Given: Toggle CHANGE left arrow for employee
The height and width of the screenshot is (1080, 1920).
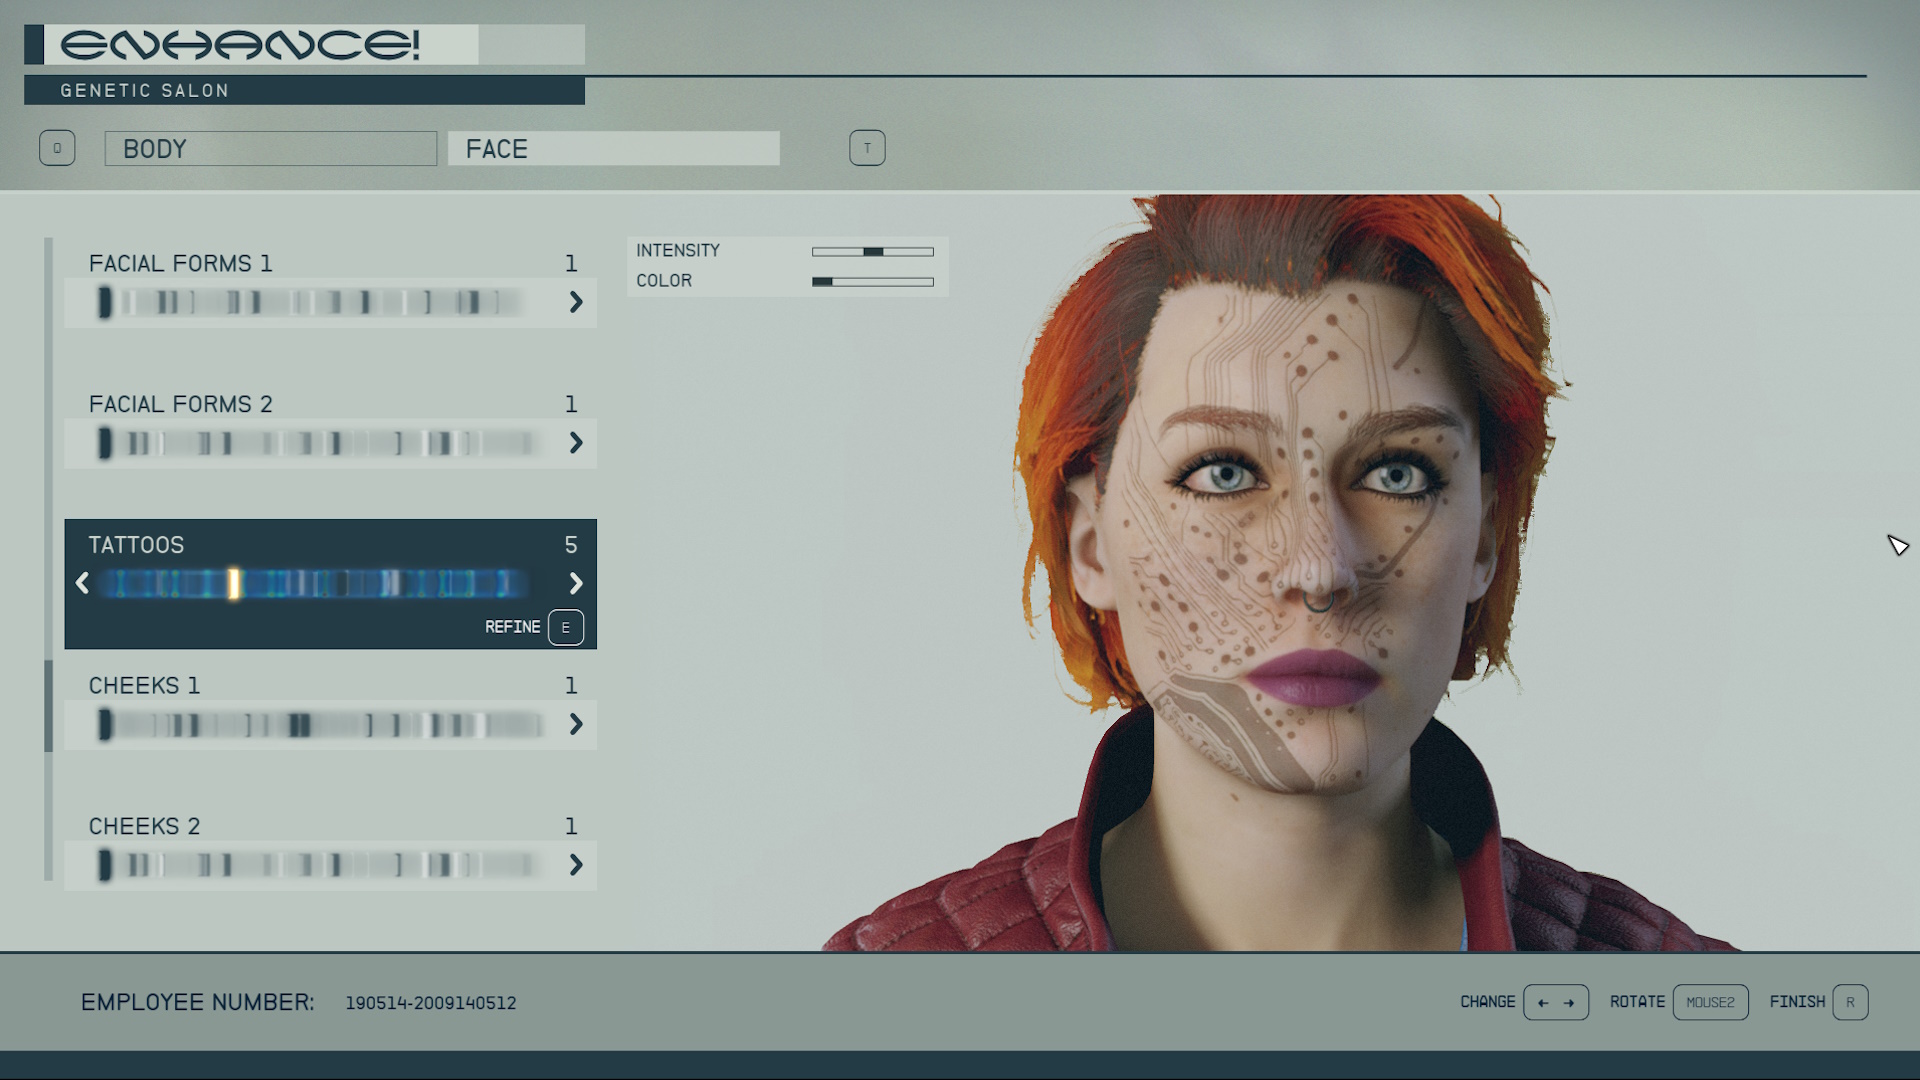Looking at the screenshot, I should (x=1542, y=1002).
